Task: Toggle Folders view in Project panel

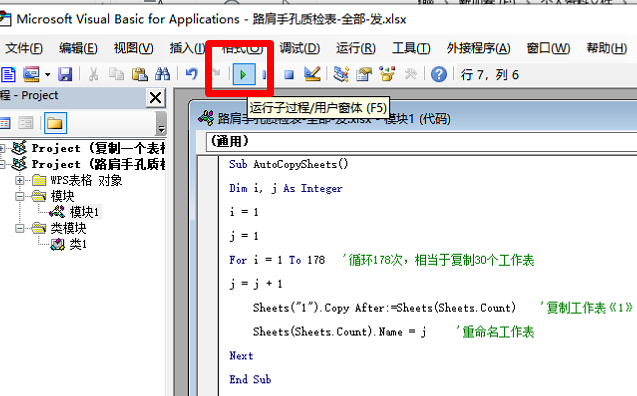Action: [x=55, y=123]
